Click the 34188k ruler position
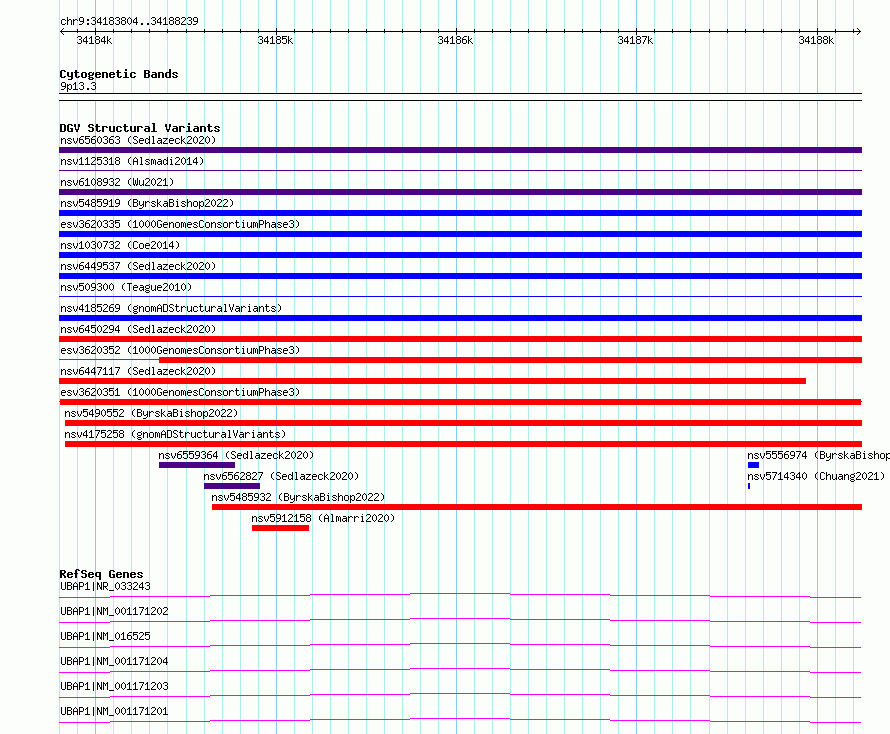The height and width of the screenshot is (734, 890). point(816,40)
